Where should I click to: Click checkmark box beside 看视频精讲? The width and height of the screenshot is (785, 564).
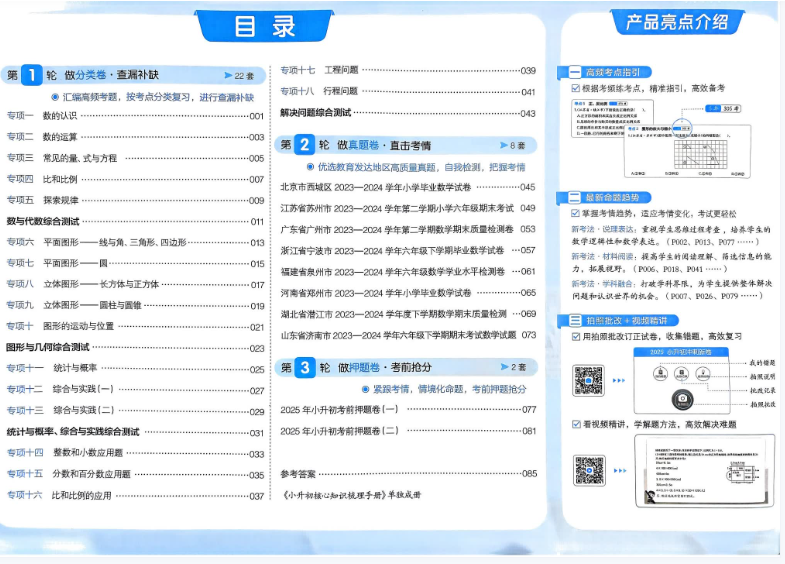[576, 424]
